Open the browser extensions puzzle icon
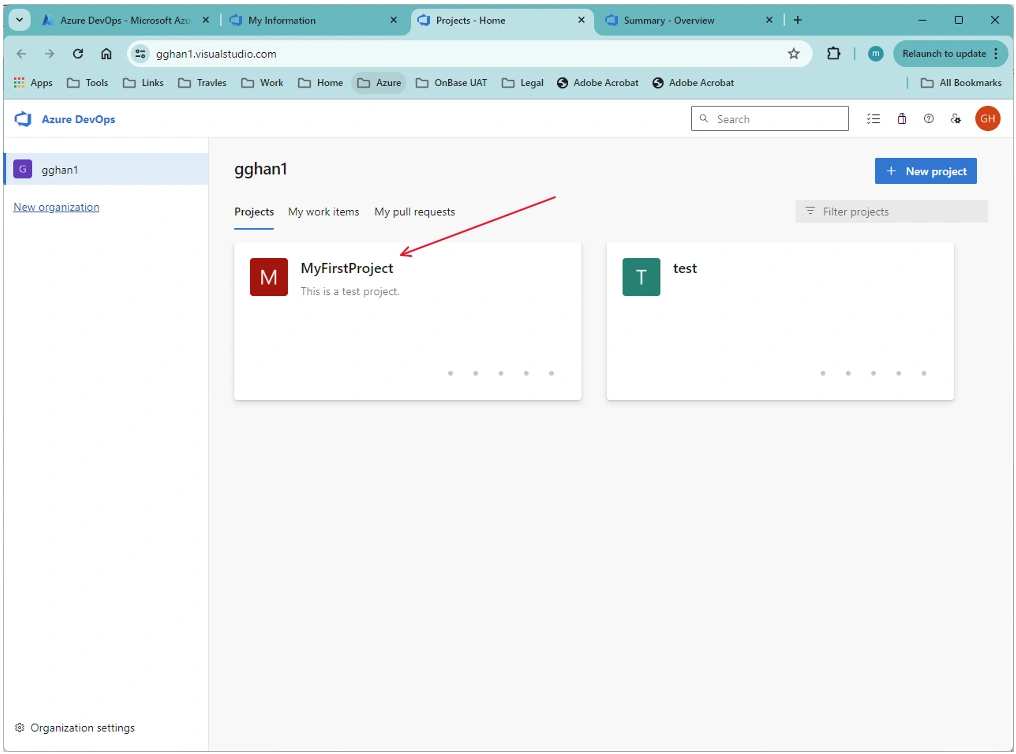Image resolution: width=1016 pixels, height=754 pixels. click(834, 54)
